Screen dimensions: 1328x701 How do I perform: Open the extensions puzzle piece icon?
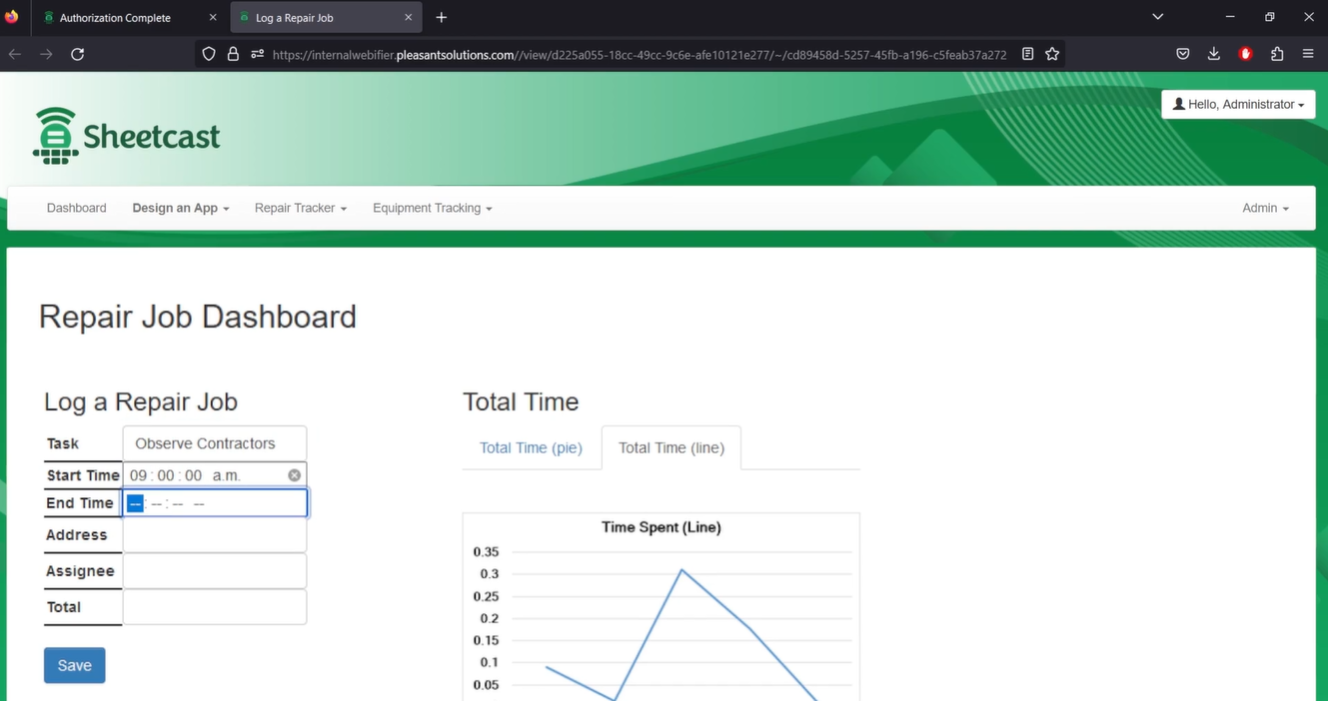(x=1277, y=54)
